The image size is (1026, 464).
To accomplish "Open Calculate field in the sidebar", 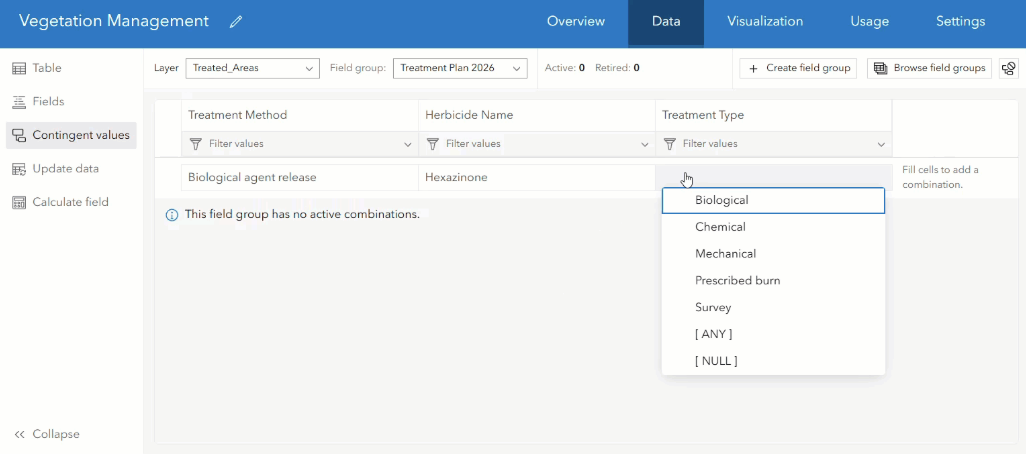I will (71, 202).
